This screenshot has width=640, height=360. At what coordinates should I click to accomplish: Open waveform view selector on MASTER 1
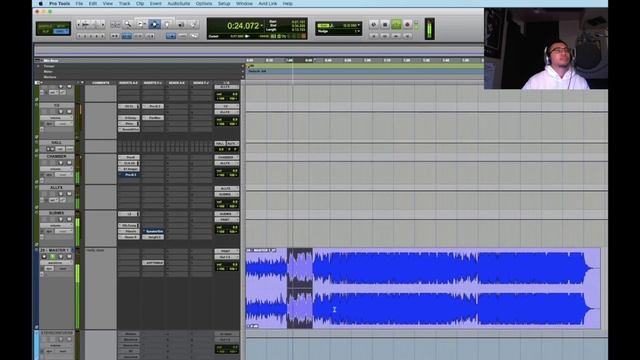[x=56, y=262]
